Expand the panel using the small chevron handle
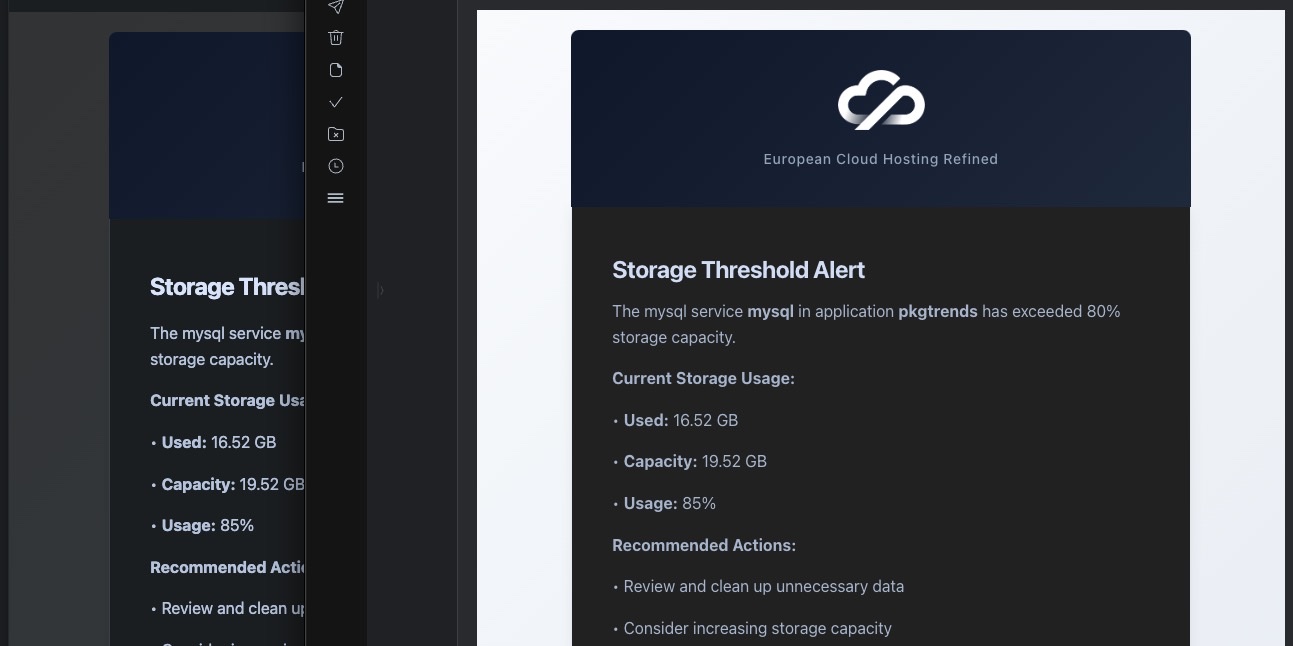The height and width of the screenshot is (646, 1293). point(380,290)
